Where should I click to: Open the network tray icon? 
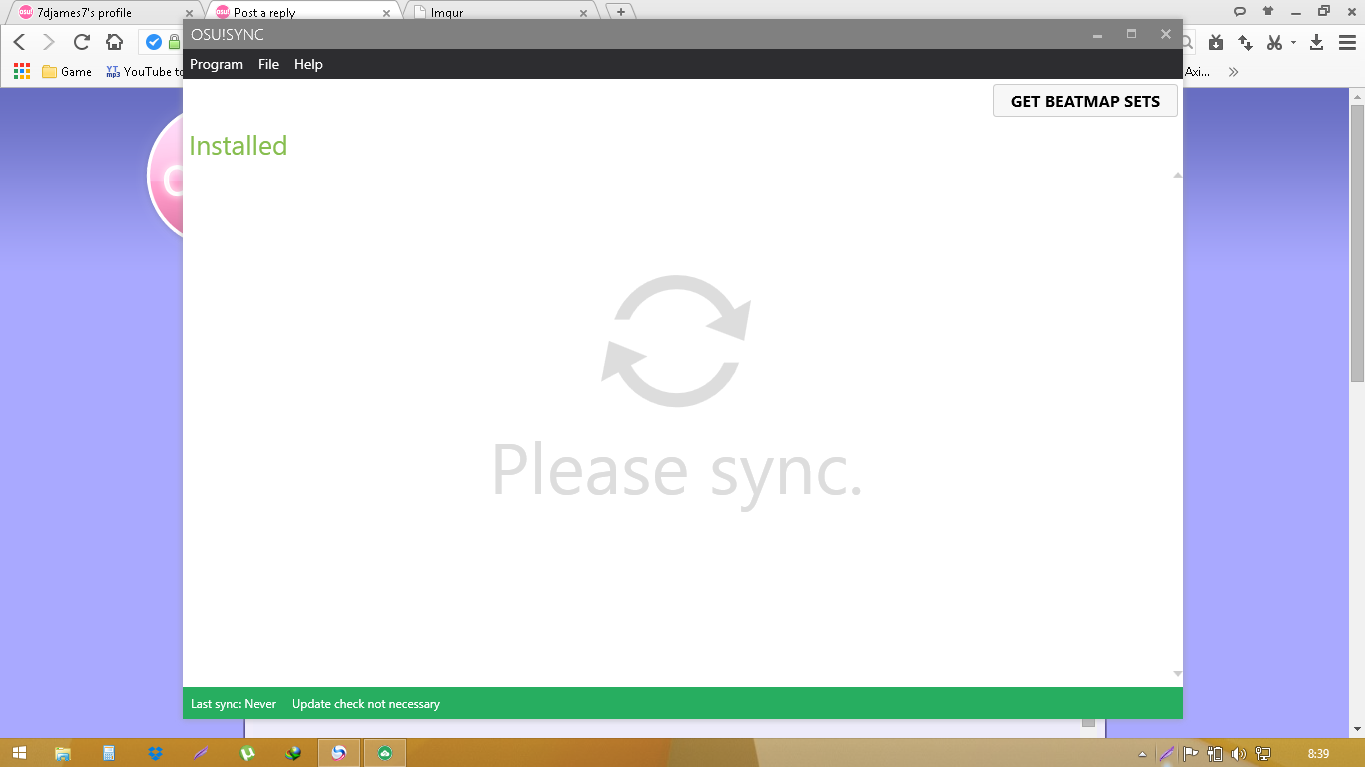[1263, 754]
